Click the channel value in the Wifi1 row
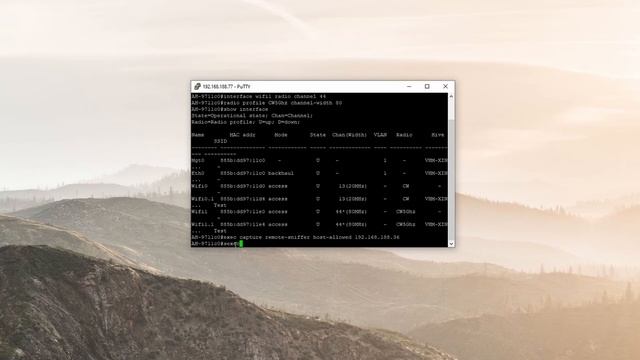The image size is (640, 360). click(x=351, y=212)
